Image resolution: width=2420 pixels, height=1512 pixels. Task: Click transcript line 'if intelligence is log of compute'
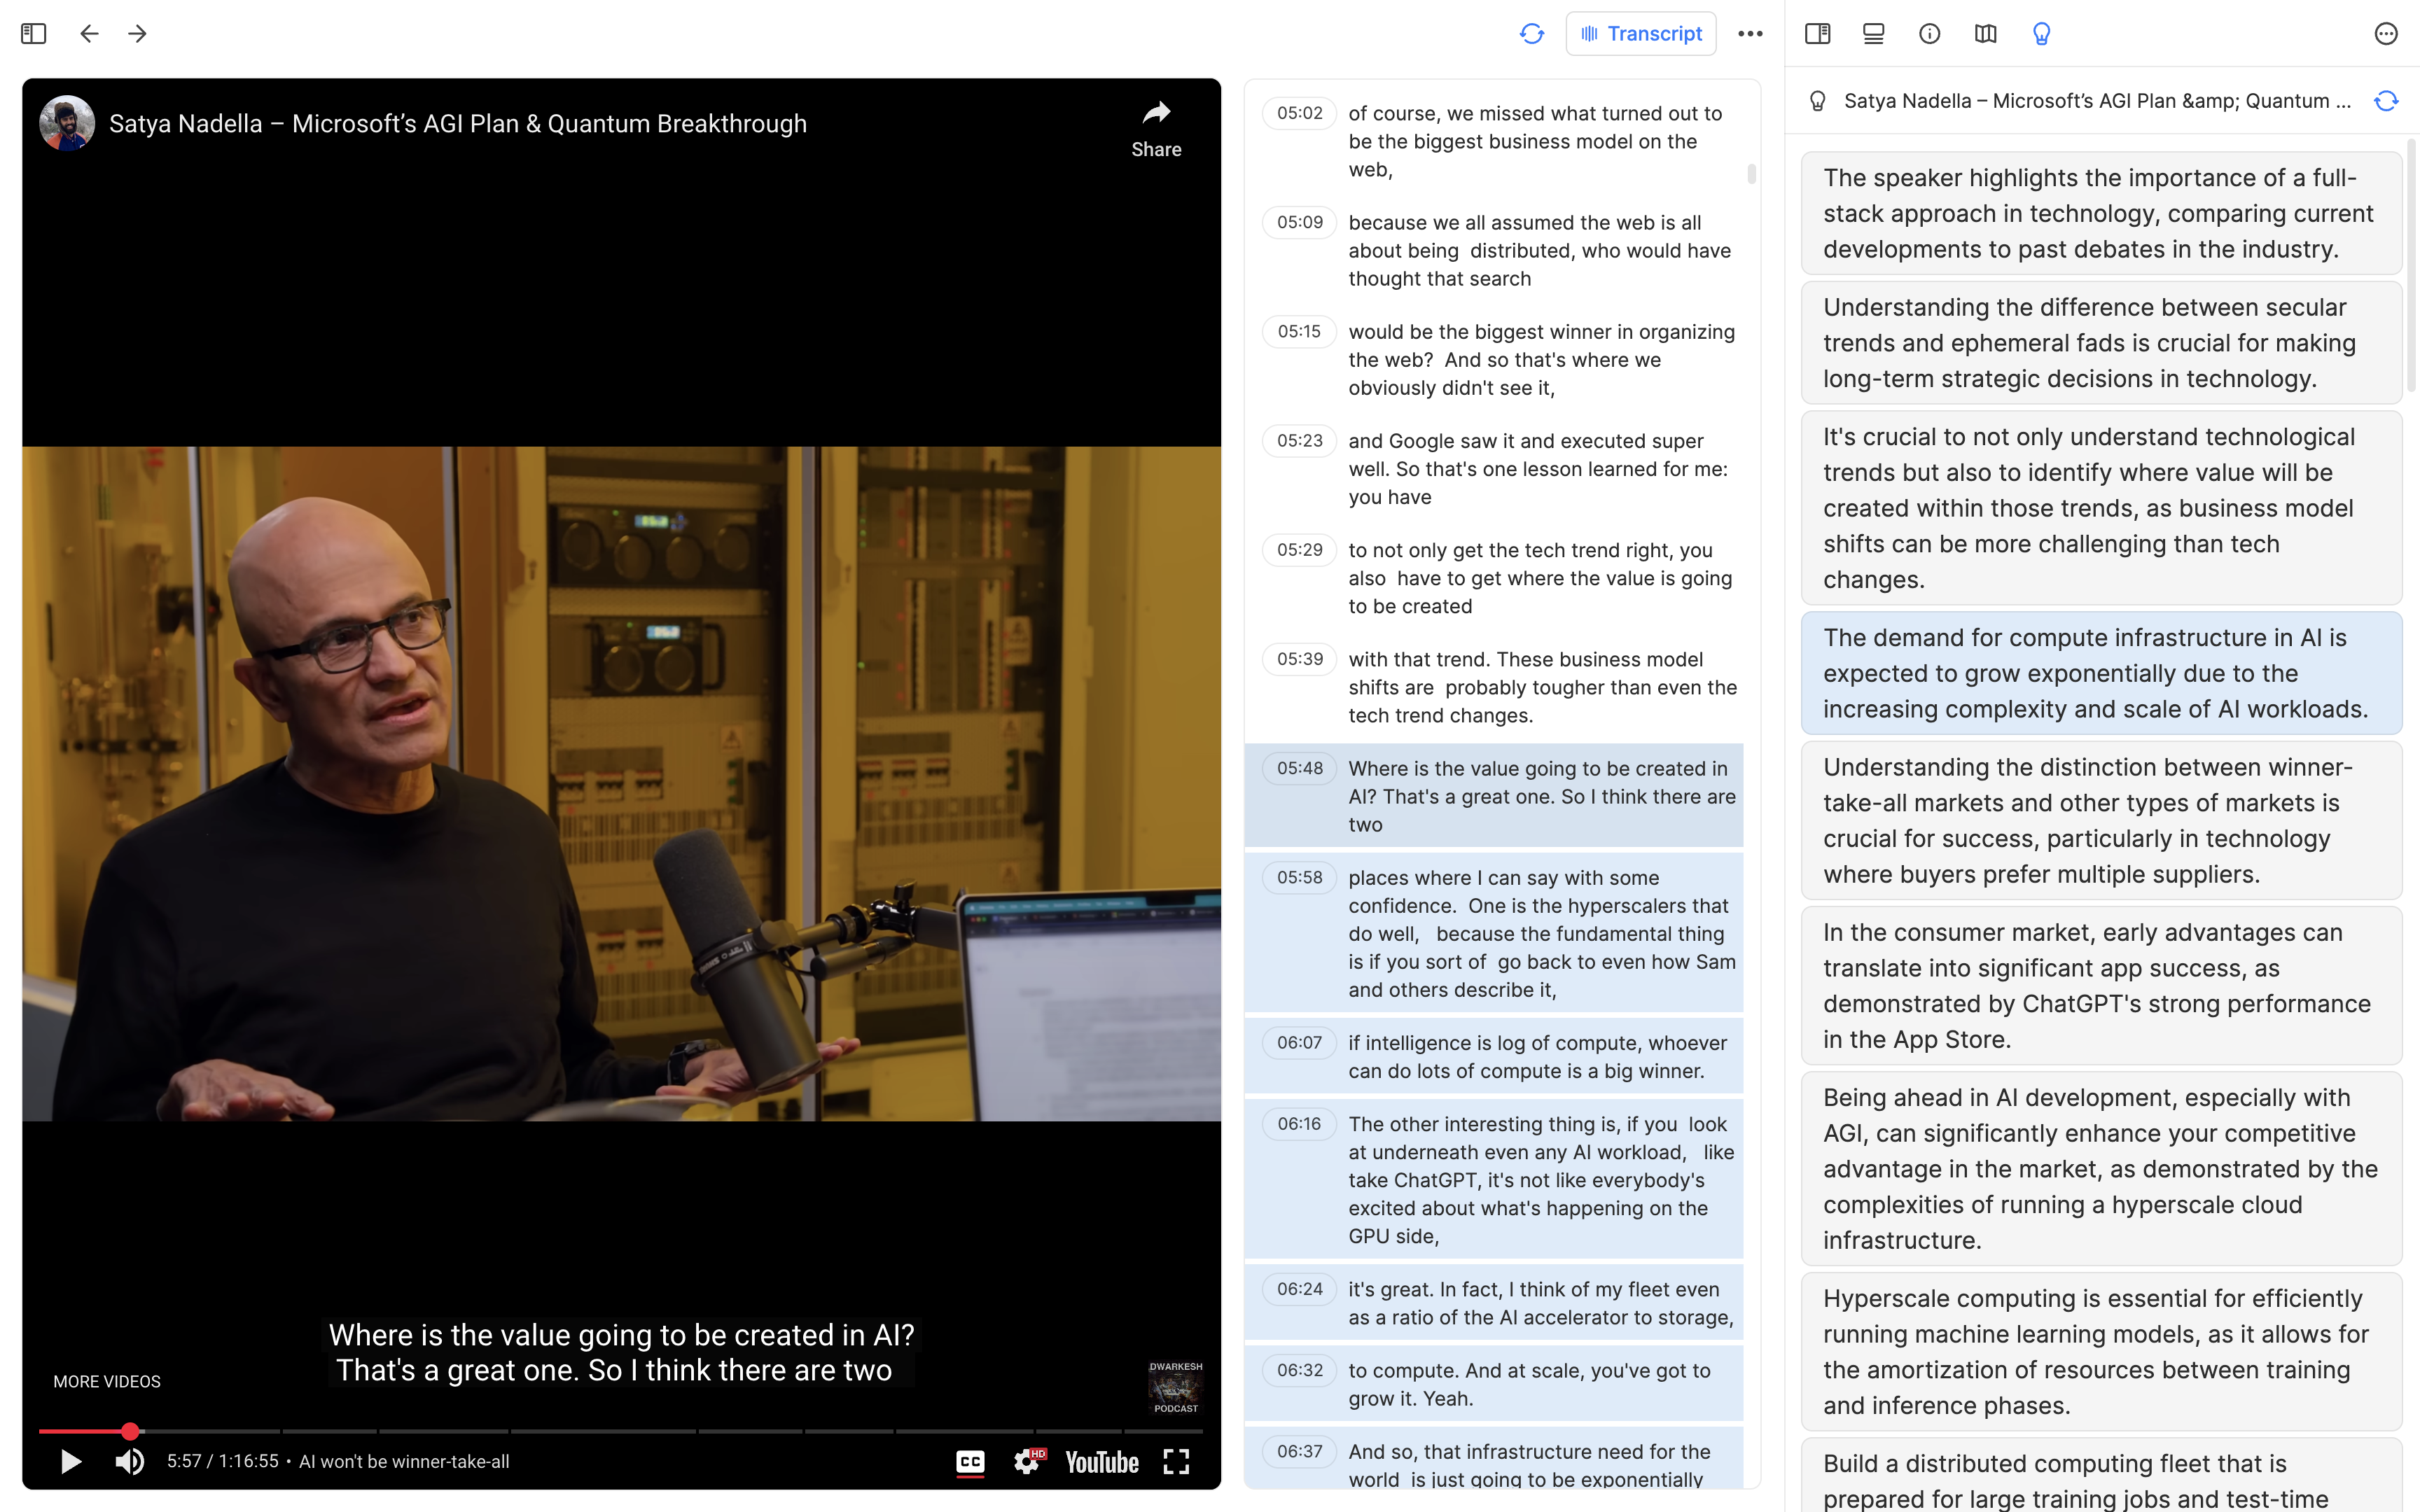tap(1493, 1056)
